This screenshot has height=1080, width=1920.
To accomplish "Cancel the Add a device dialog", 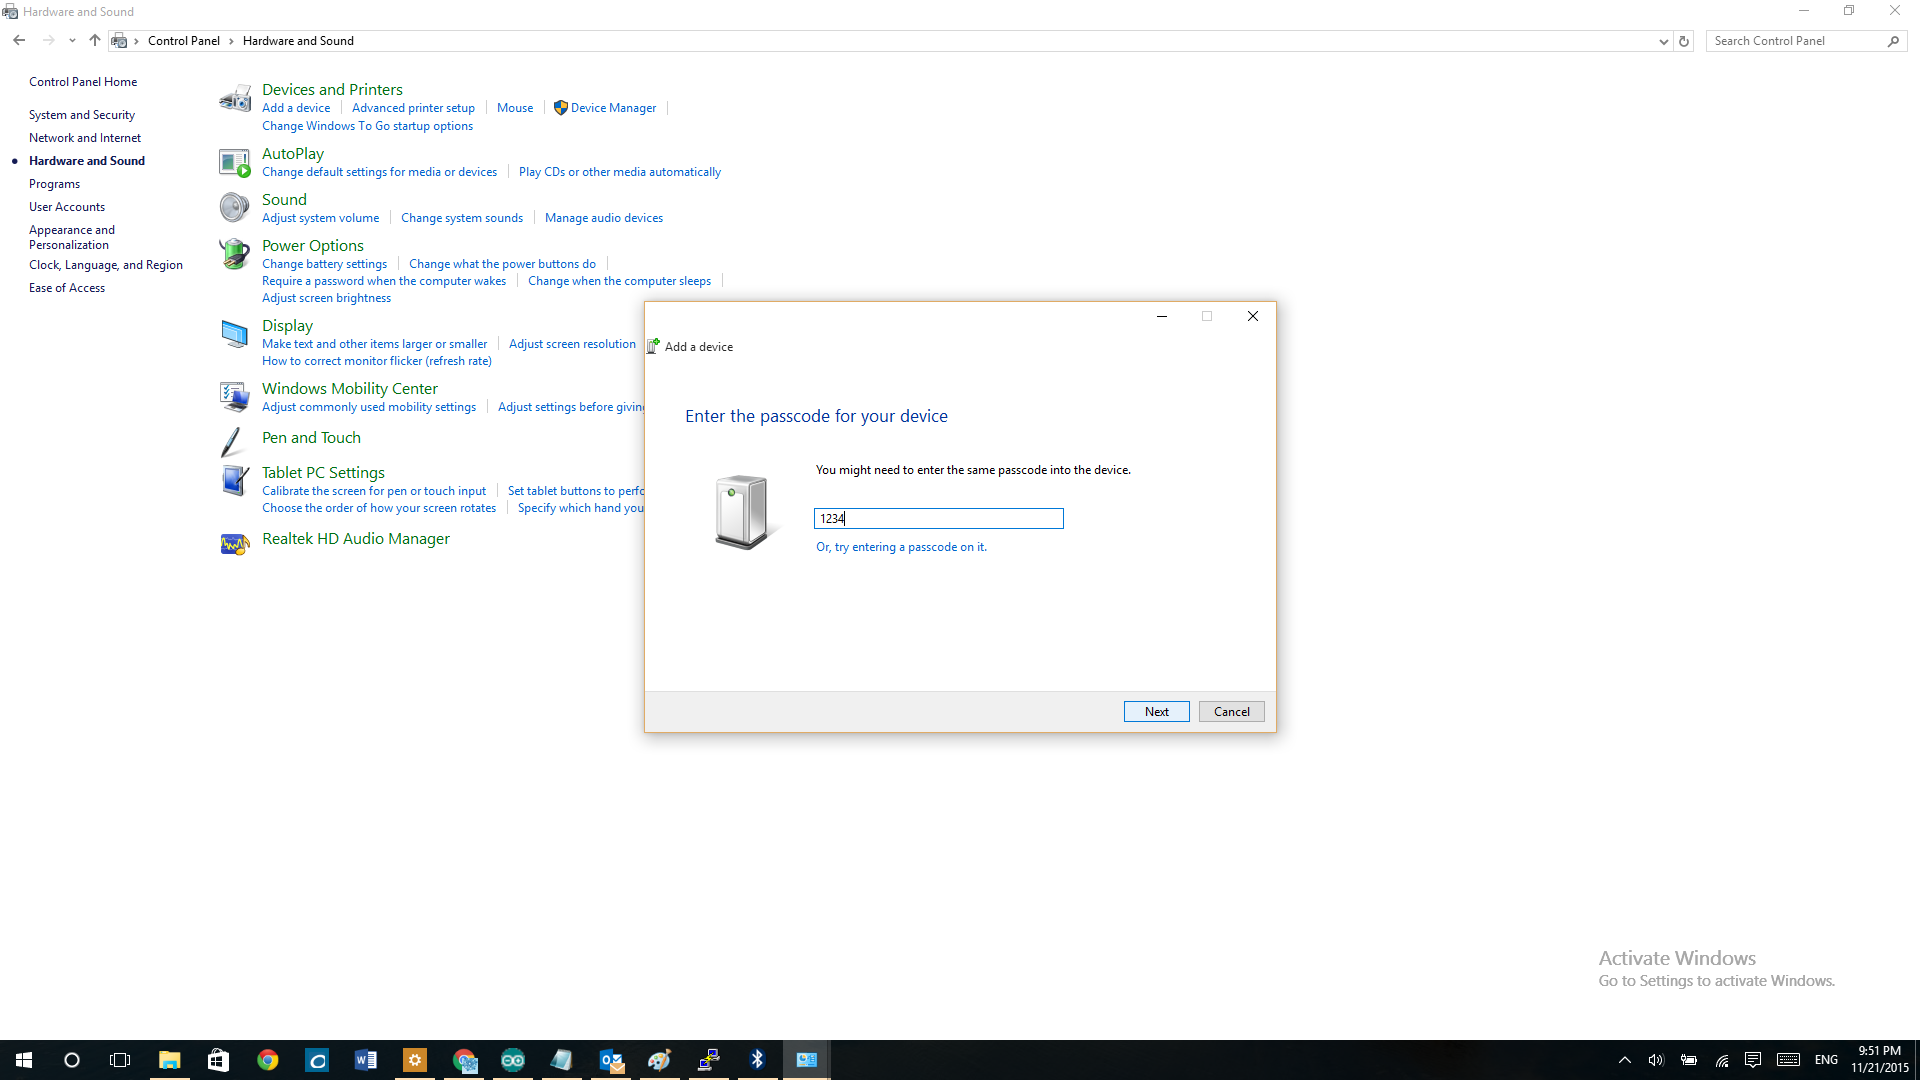I will pos(1231,712).
